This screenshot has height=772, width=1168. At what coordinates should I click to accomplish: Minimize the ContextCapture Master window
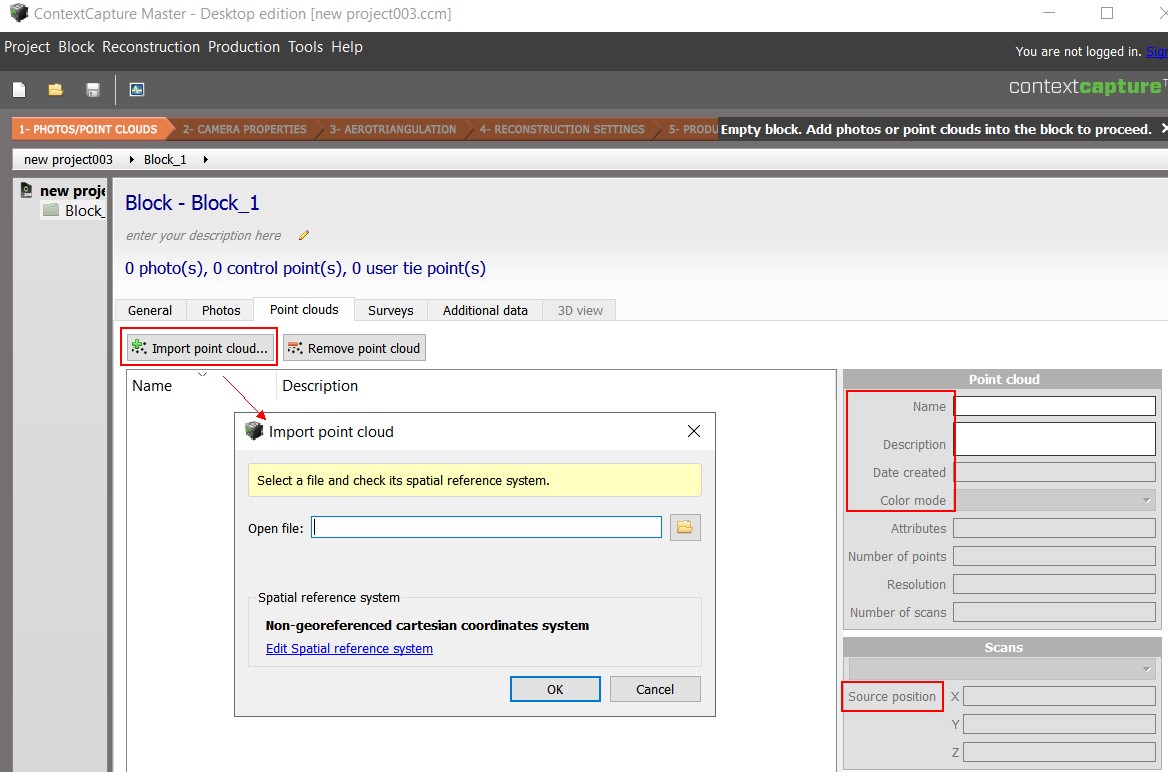(1049, 13)
